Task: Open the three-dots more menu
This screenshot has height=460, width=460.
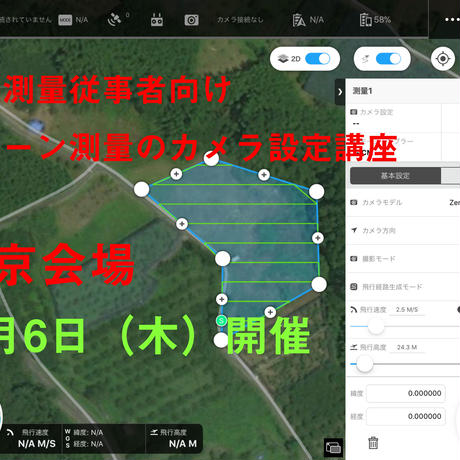Action: pyautogui.click(x=452, y=20)
